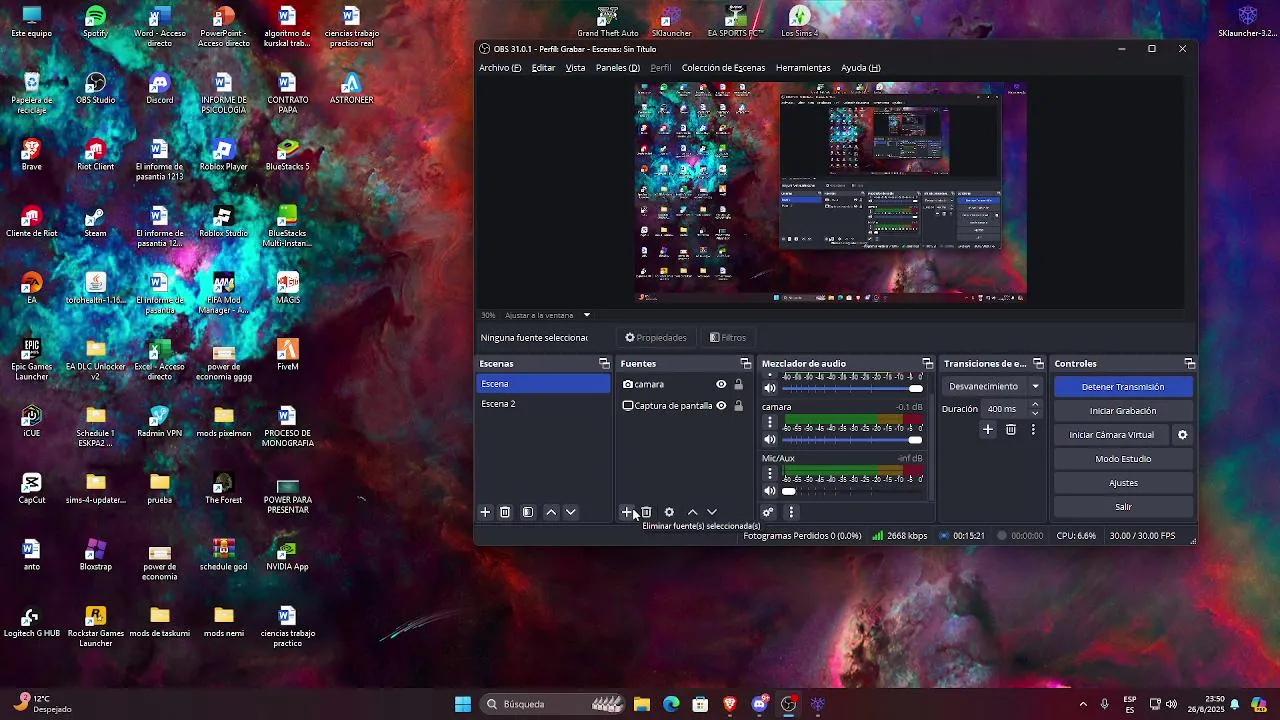
Task: Pop out the Controles dock panel
Action: coord(1189,364)
